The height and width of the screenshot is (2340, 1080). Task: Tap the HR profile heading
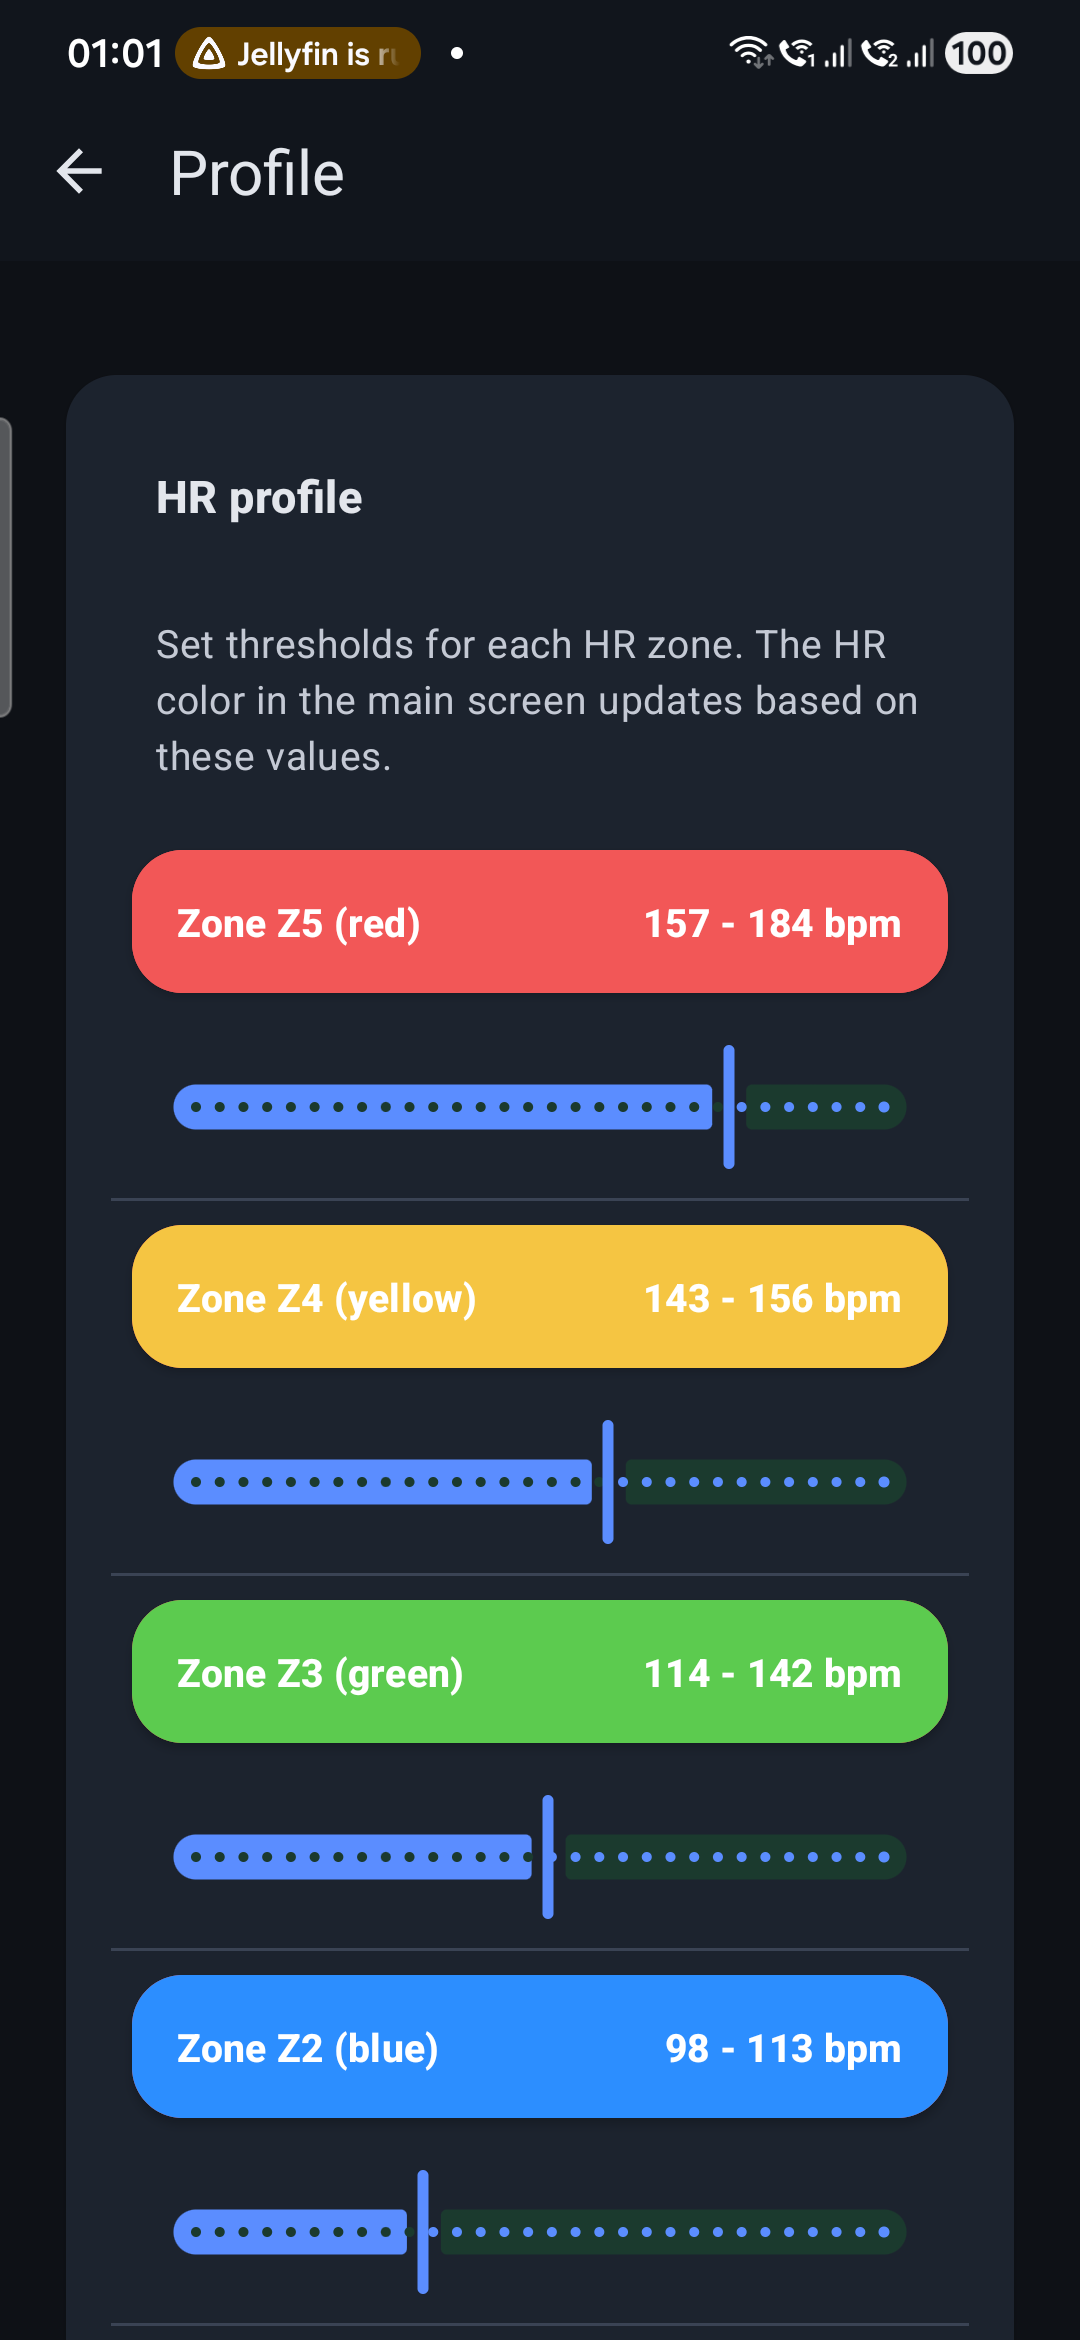pyautogui.click(x=259, y=497)
